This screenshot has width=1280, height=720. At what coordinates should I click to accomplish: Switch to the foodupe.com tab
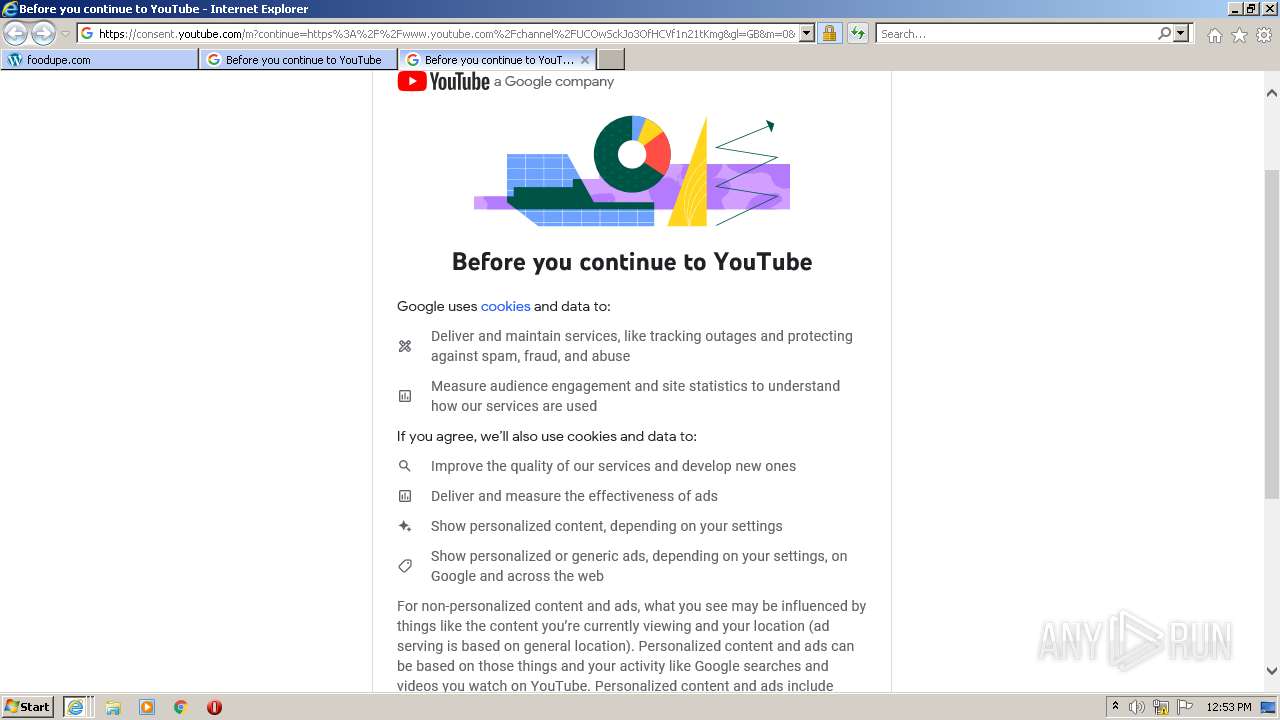tap(99, 60)
